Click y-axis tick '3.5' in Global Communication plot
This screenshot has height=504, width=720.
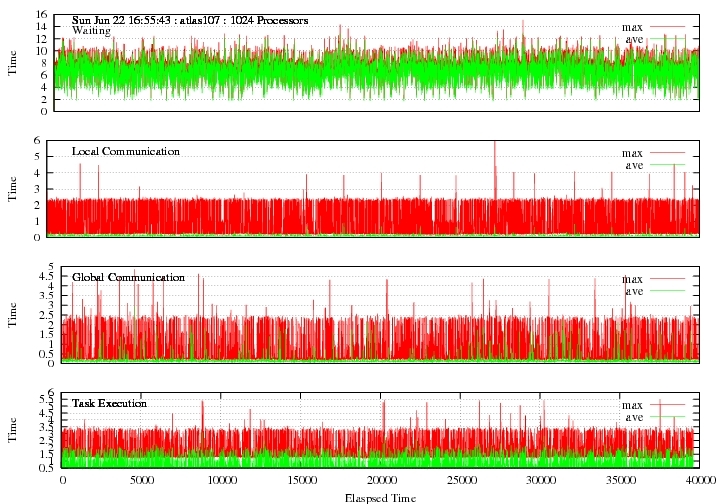tap(46, 296)
